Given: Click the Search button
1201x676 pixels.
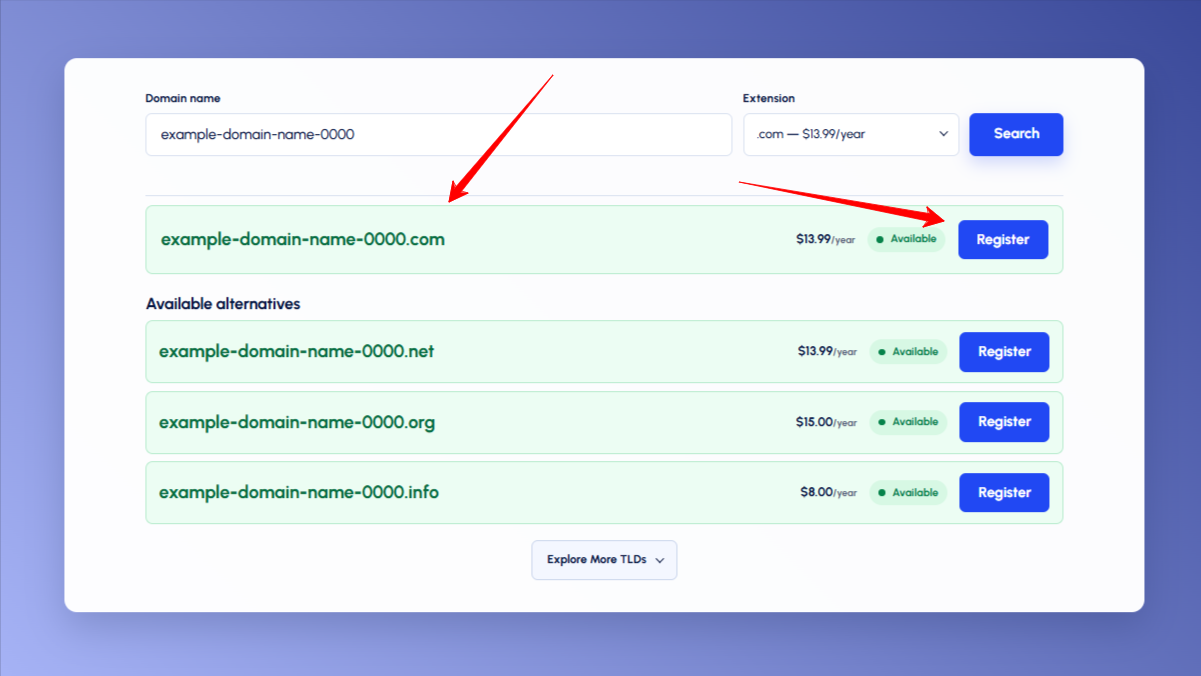Looking at the screenshot, I should (1016, 134).
